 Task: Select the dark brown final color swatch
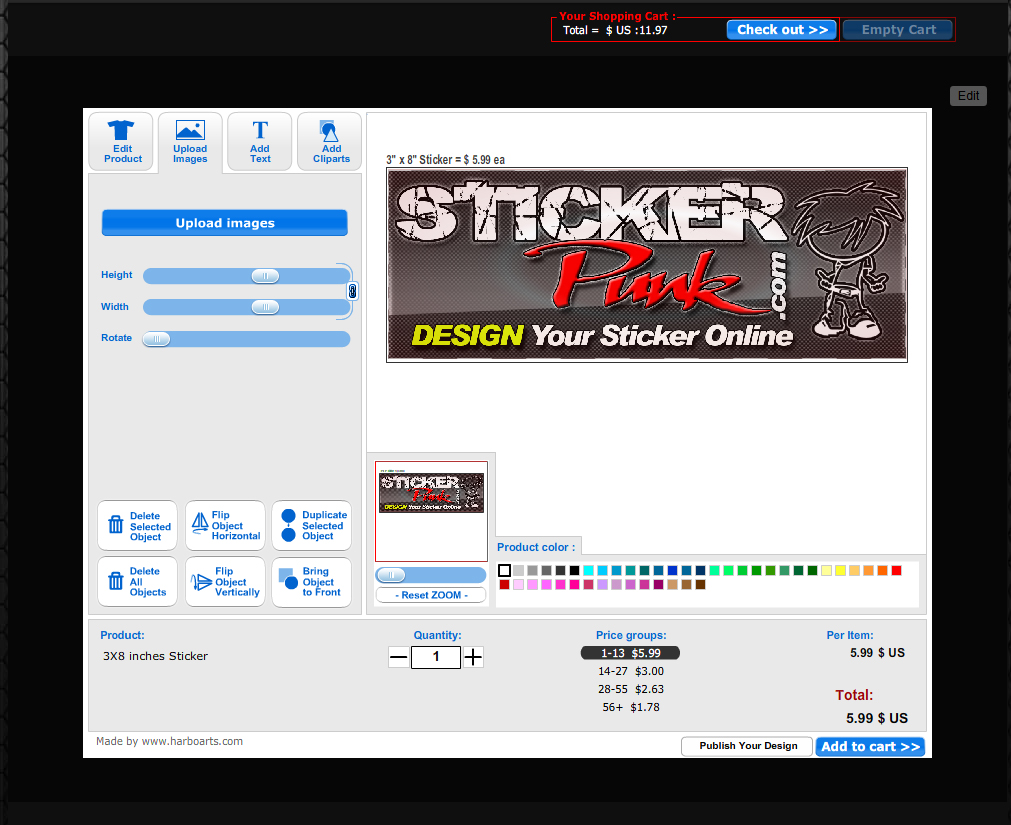[700, 585]
